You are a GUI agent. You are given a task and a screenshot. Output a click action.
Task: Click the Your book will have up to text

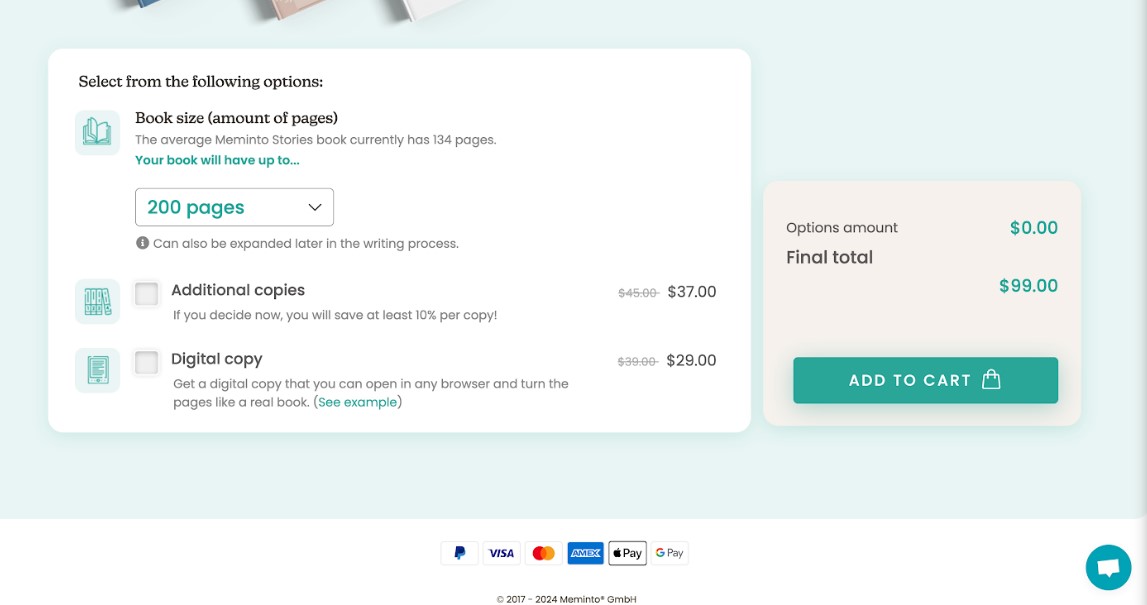[x=217, y=160]
